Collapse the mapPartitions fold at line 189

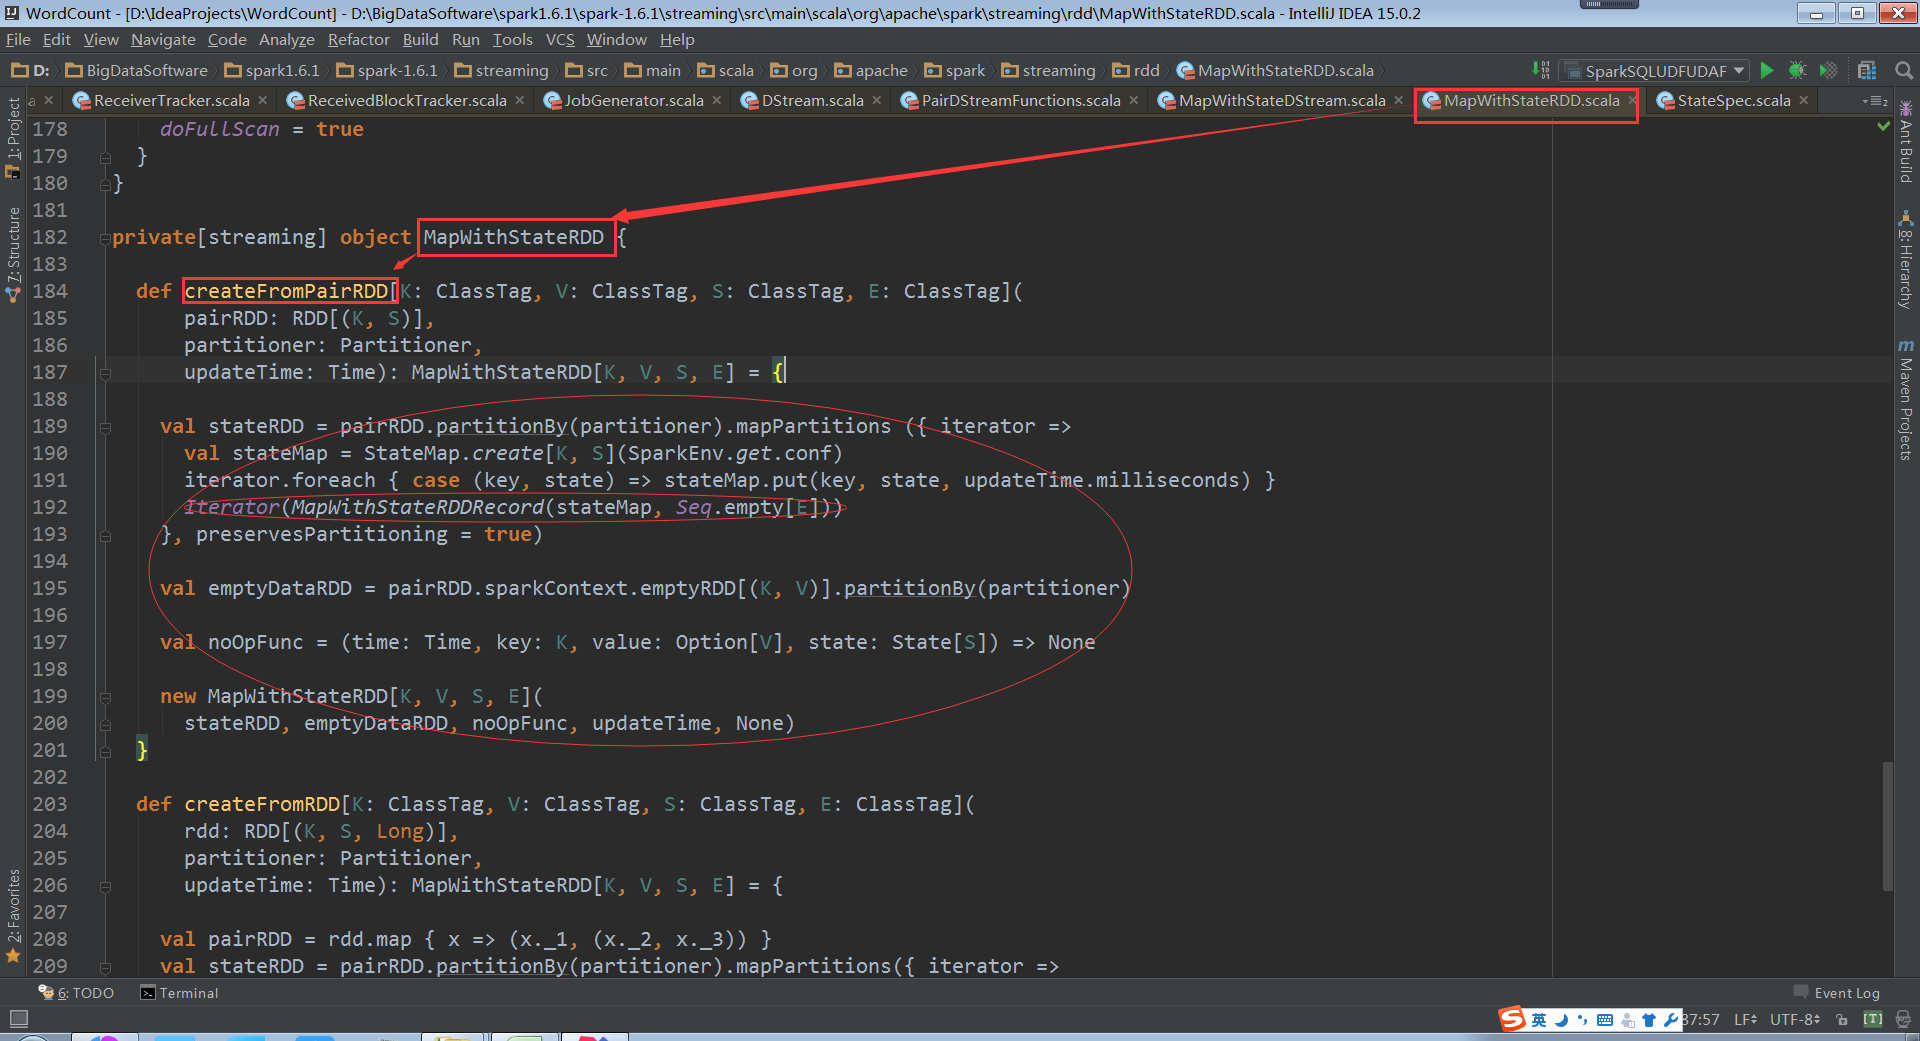[105, 427]
